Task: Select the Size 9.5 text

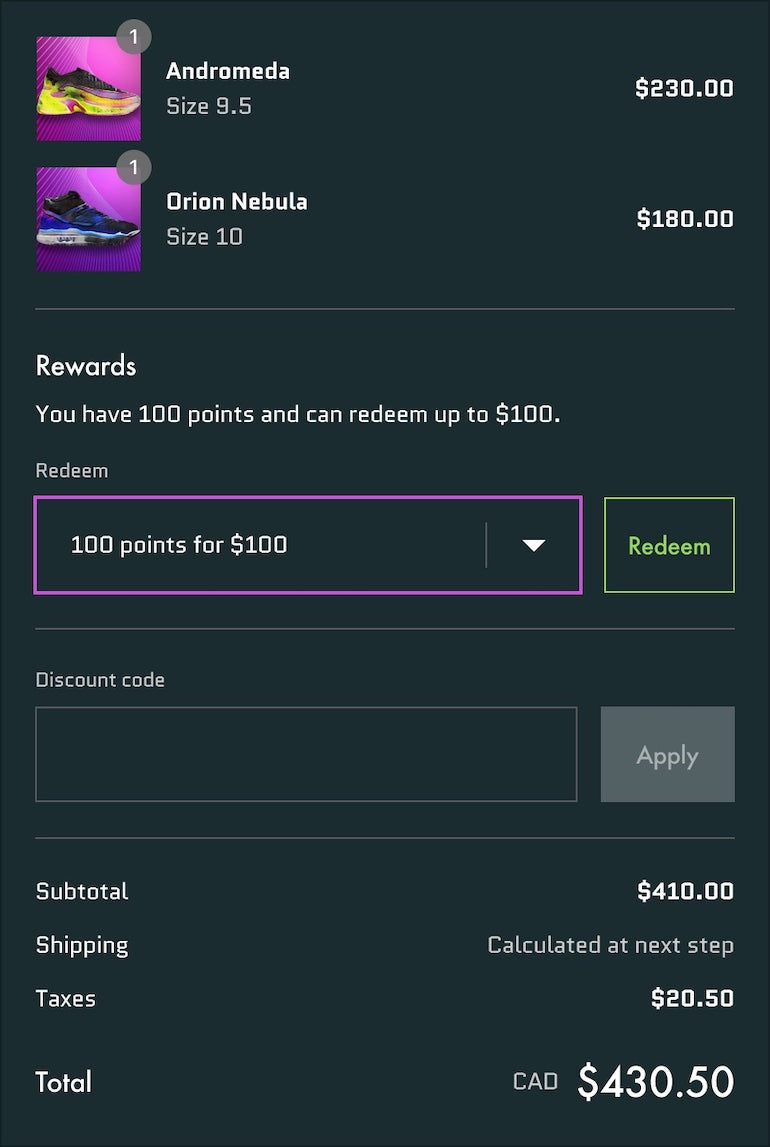Action: [x=209, y=106]
